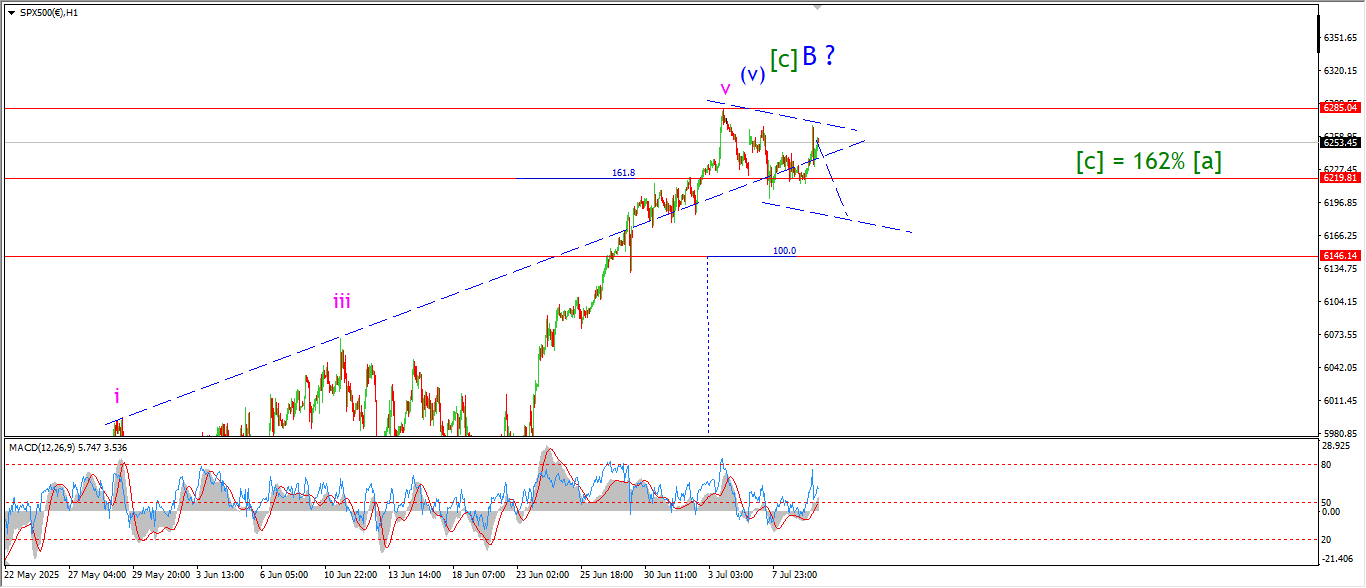
Task: Select the red 6219.81 price level tag
Action: point(1339,177)
